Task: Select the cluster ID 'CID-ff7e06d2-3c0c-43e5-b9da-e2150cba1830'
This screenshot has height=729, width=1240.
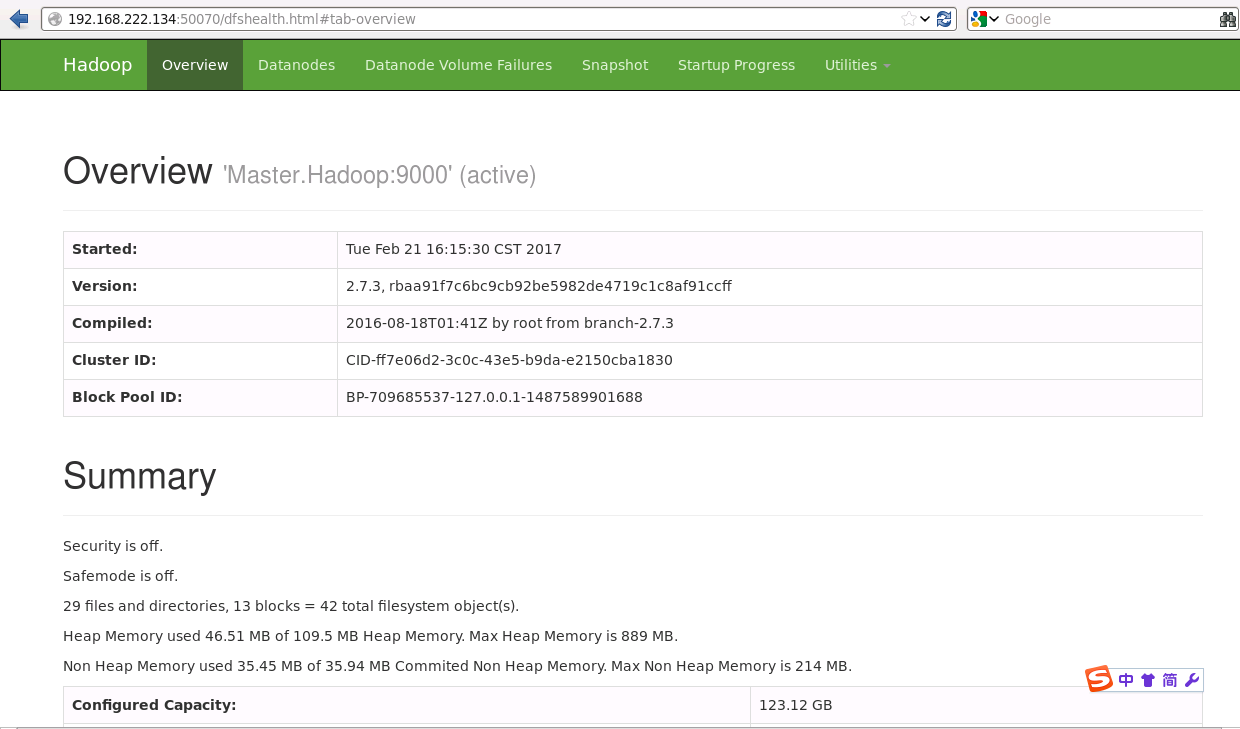Action: click(x=509, y=360)
